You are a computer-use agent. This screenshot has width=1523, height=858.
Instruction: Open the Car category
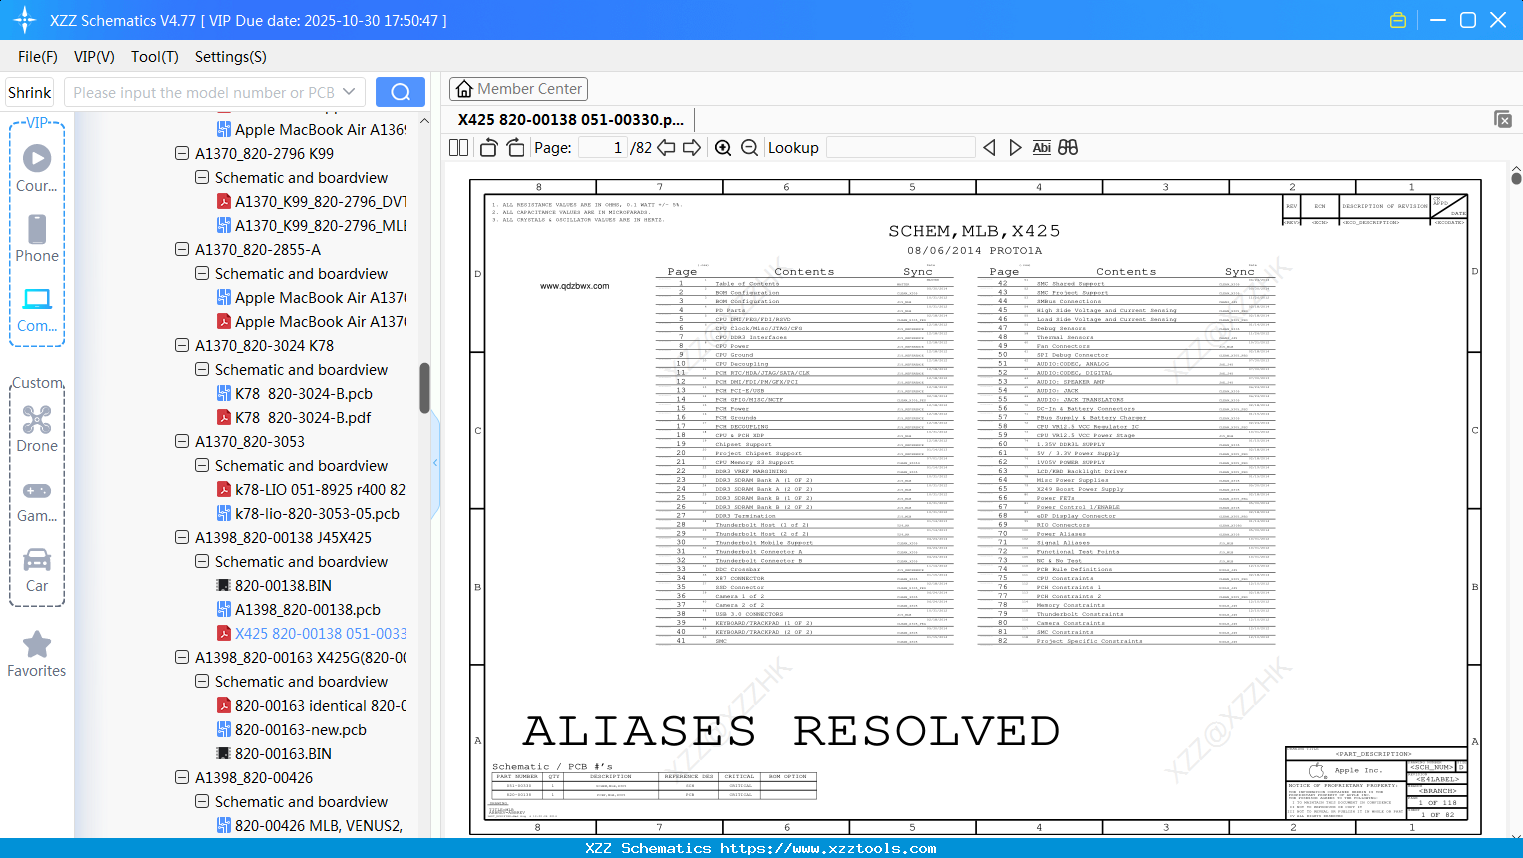click(x=37, y=570)
